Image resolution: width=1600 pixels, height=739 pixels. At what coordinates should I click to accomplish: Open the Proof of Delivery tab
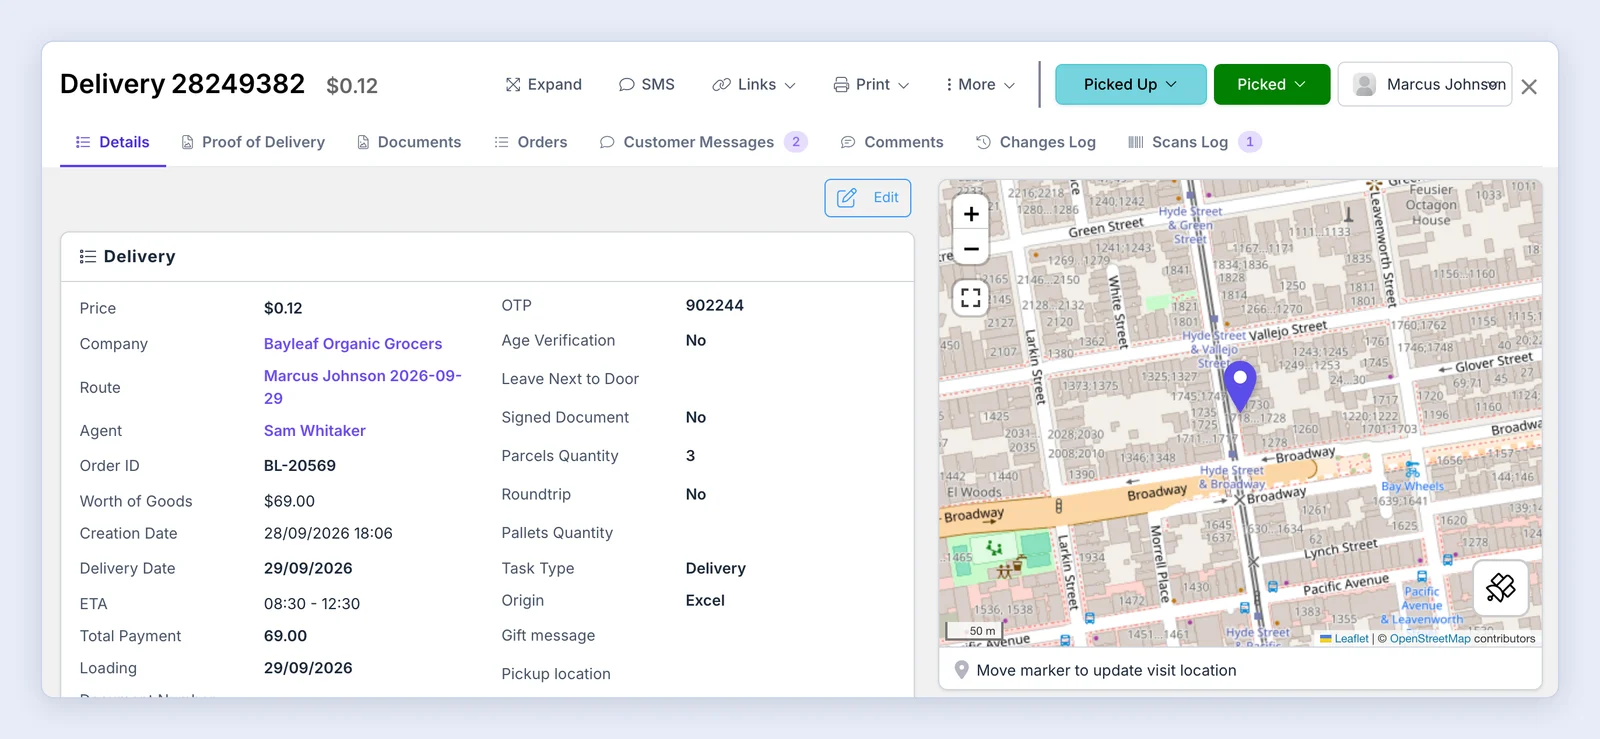pyautogui.click(x=253, y=142)
